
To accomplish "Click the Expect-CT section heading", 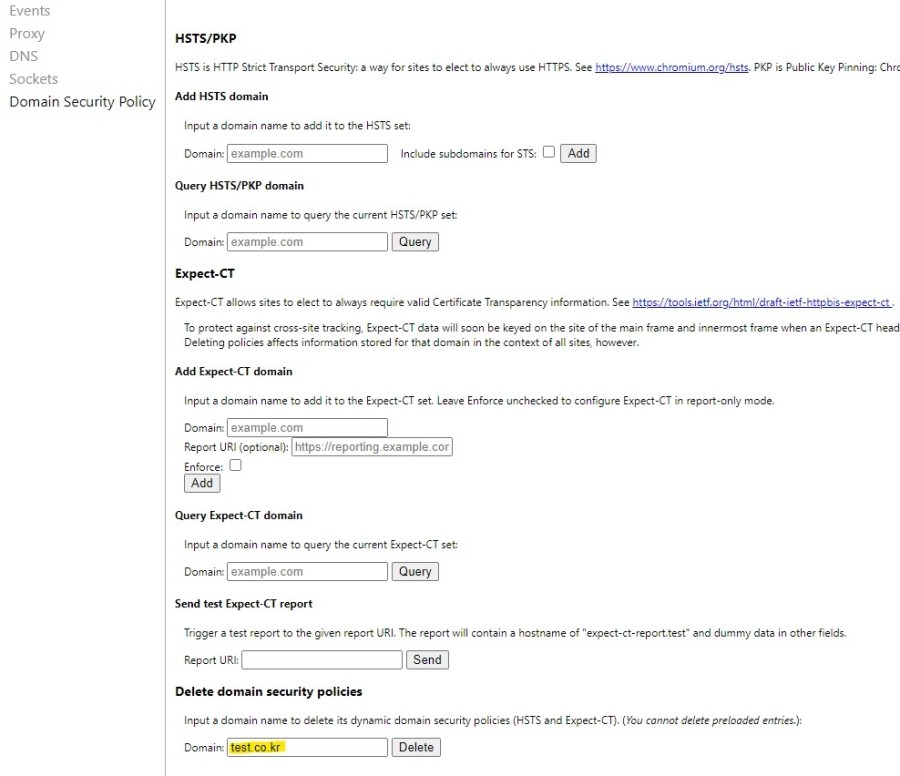I will [x=205, y=274].
